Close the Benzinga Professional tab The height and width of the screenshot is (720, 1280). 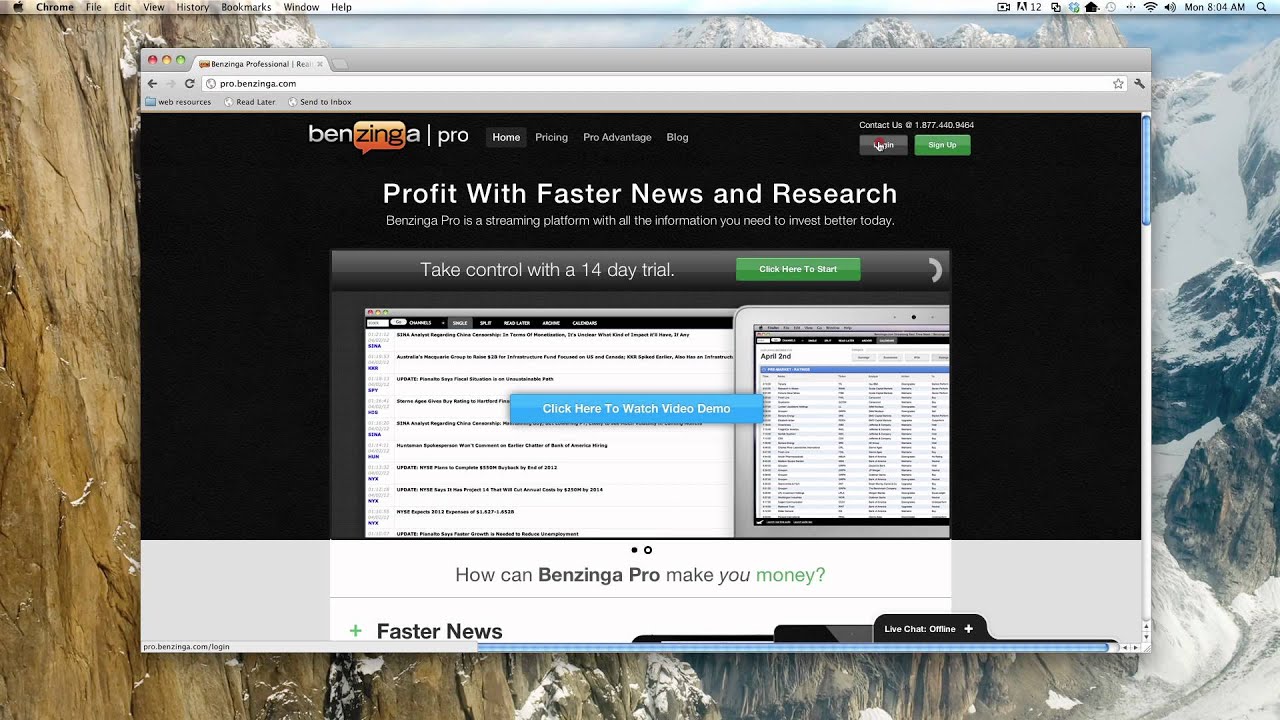(x=320, y=64)
